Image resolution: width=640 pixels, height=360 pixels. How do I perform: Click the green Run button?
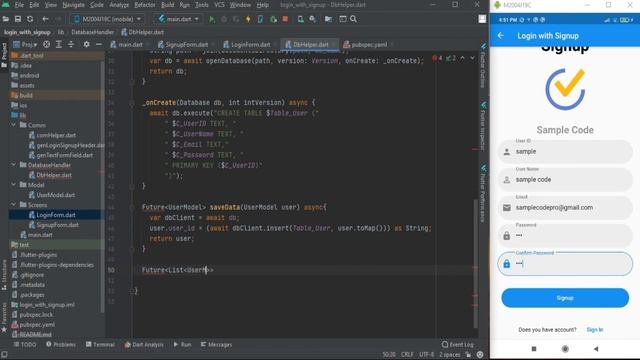212,19
